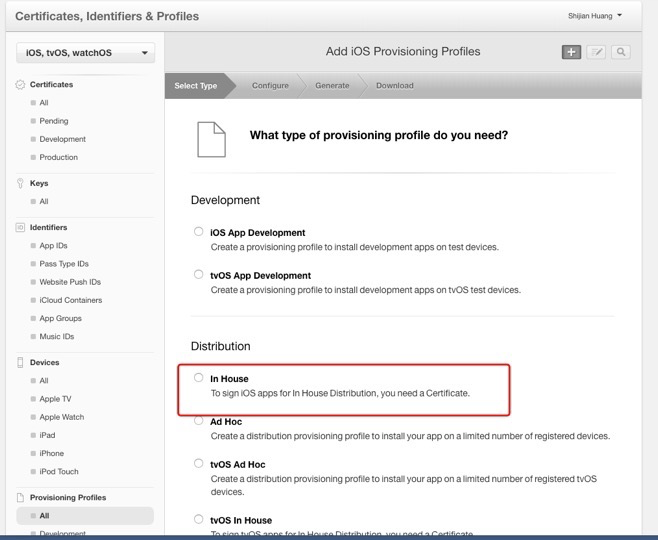Click the Provisioning Profiles document icon
This screenshot has width=658, height=540.
[21, 497]
